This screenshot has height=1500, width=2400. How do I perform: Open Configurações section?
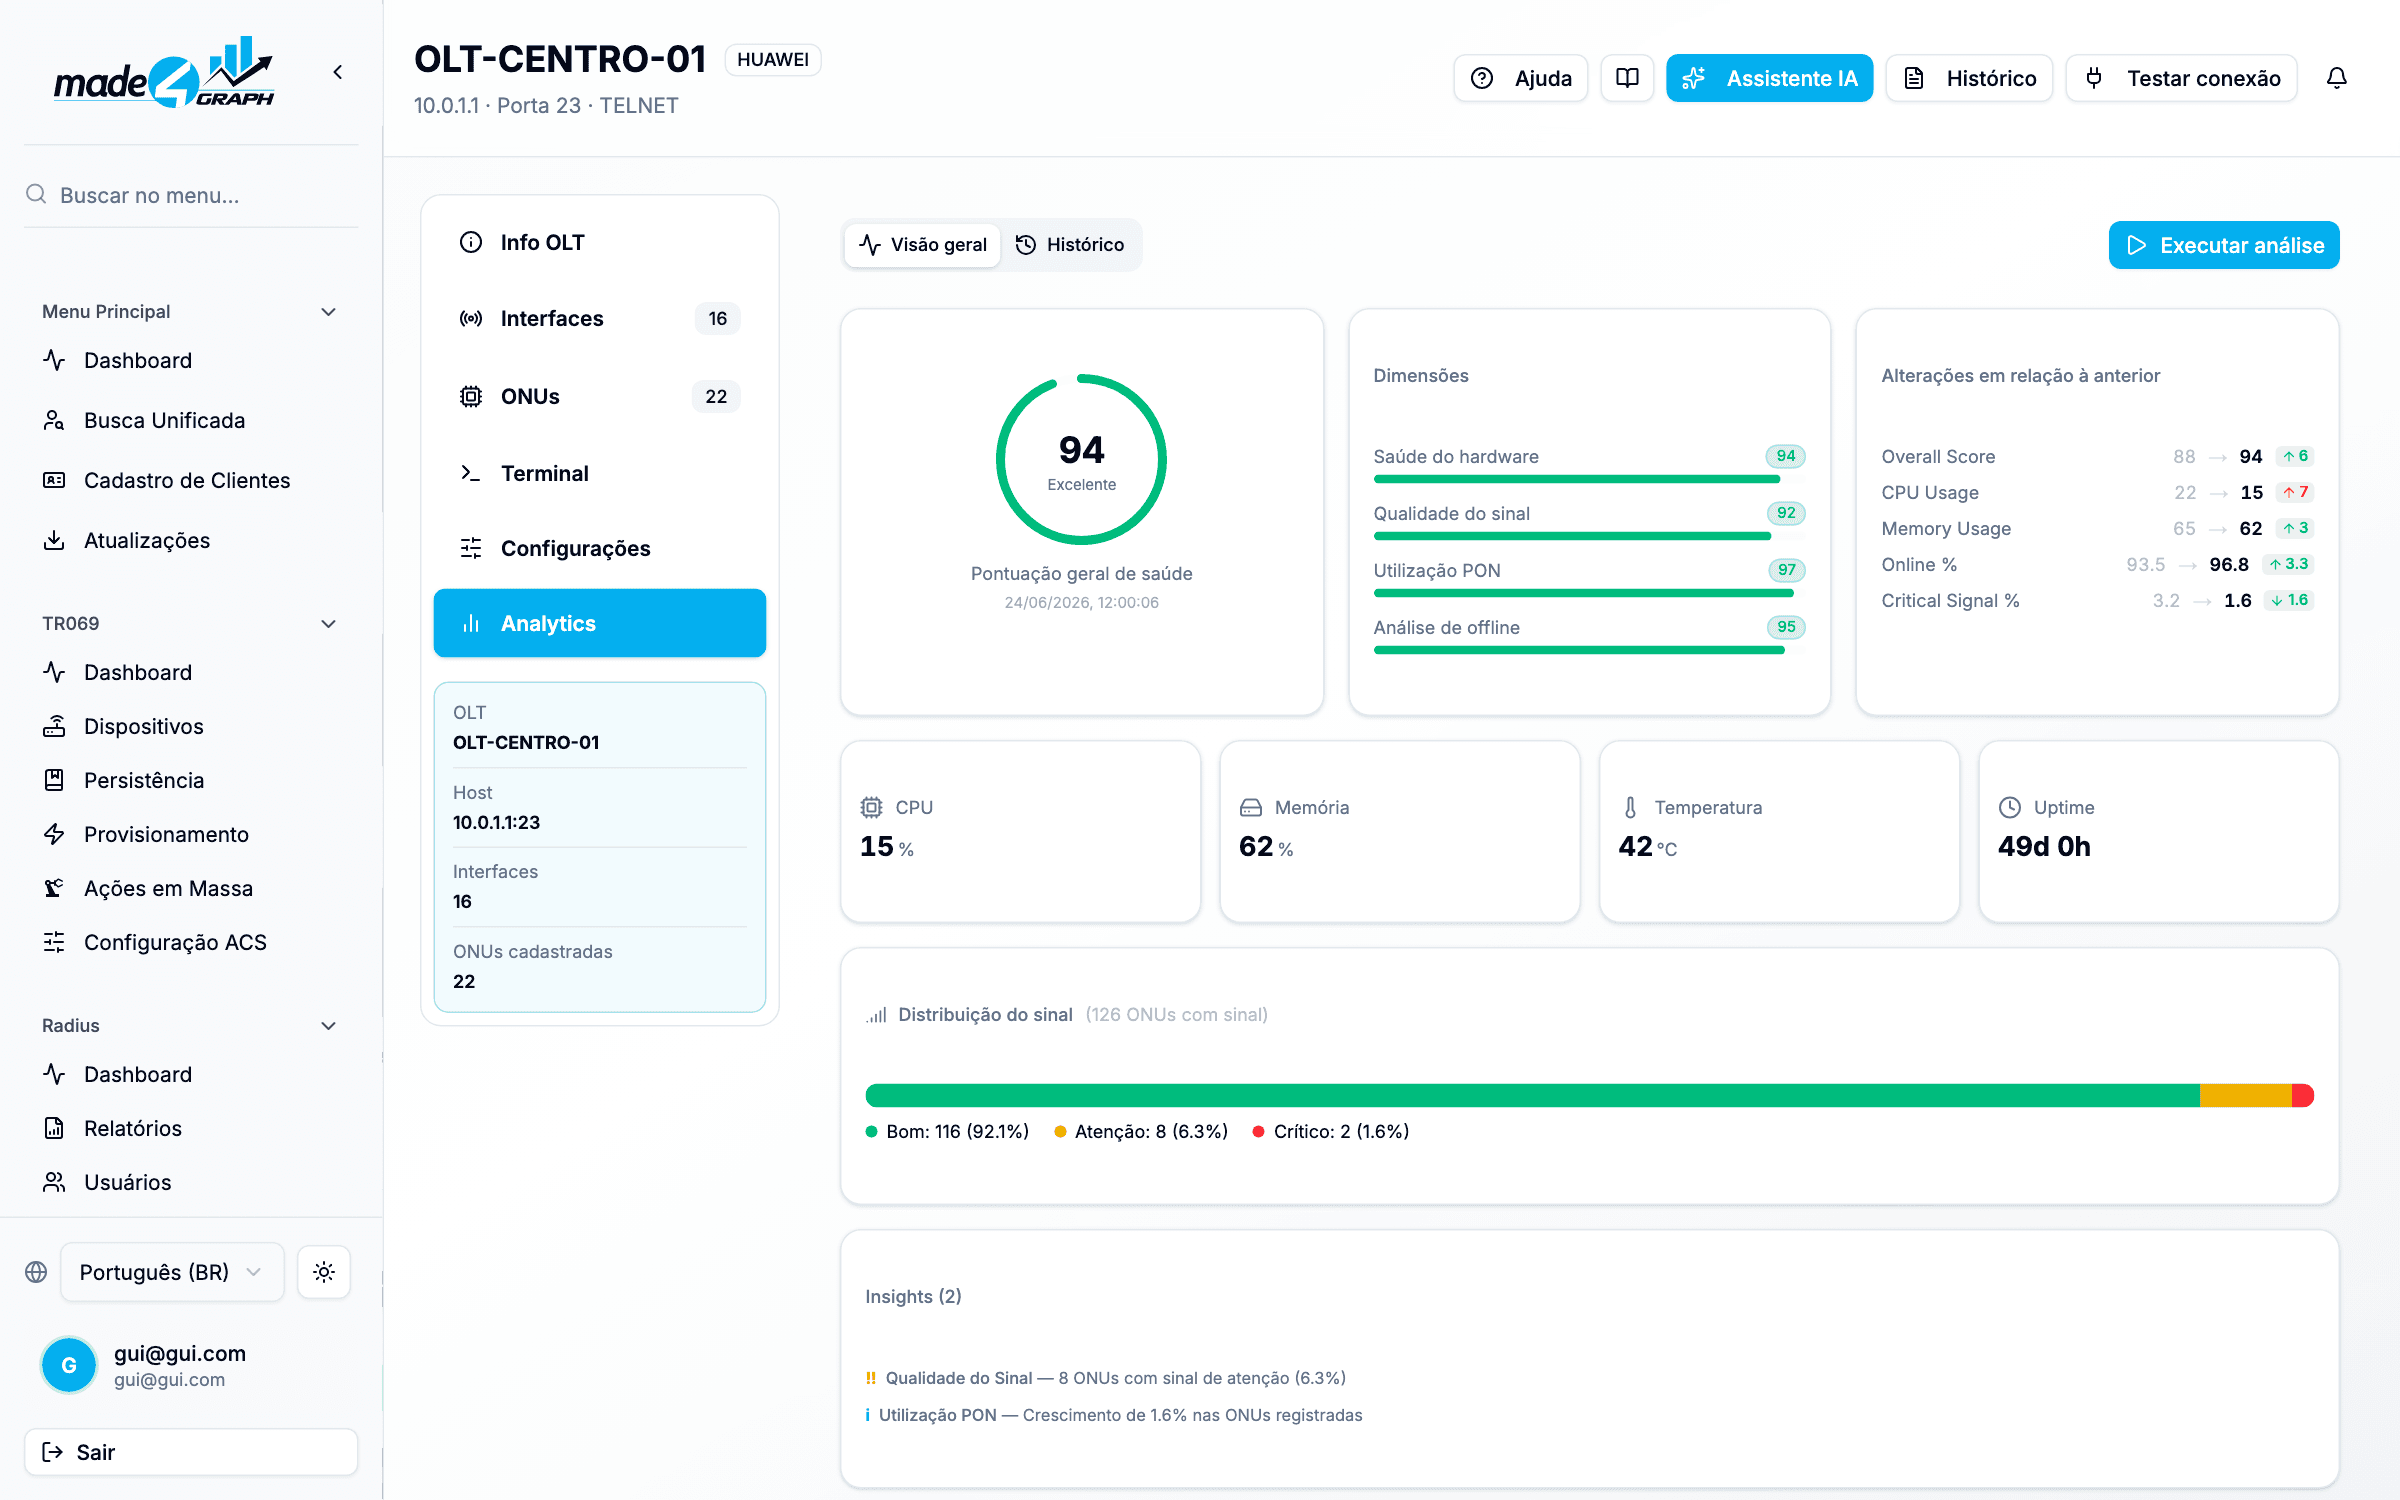click(600, 548)
